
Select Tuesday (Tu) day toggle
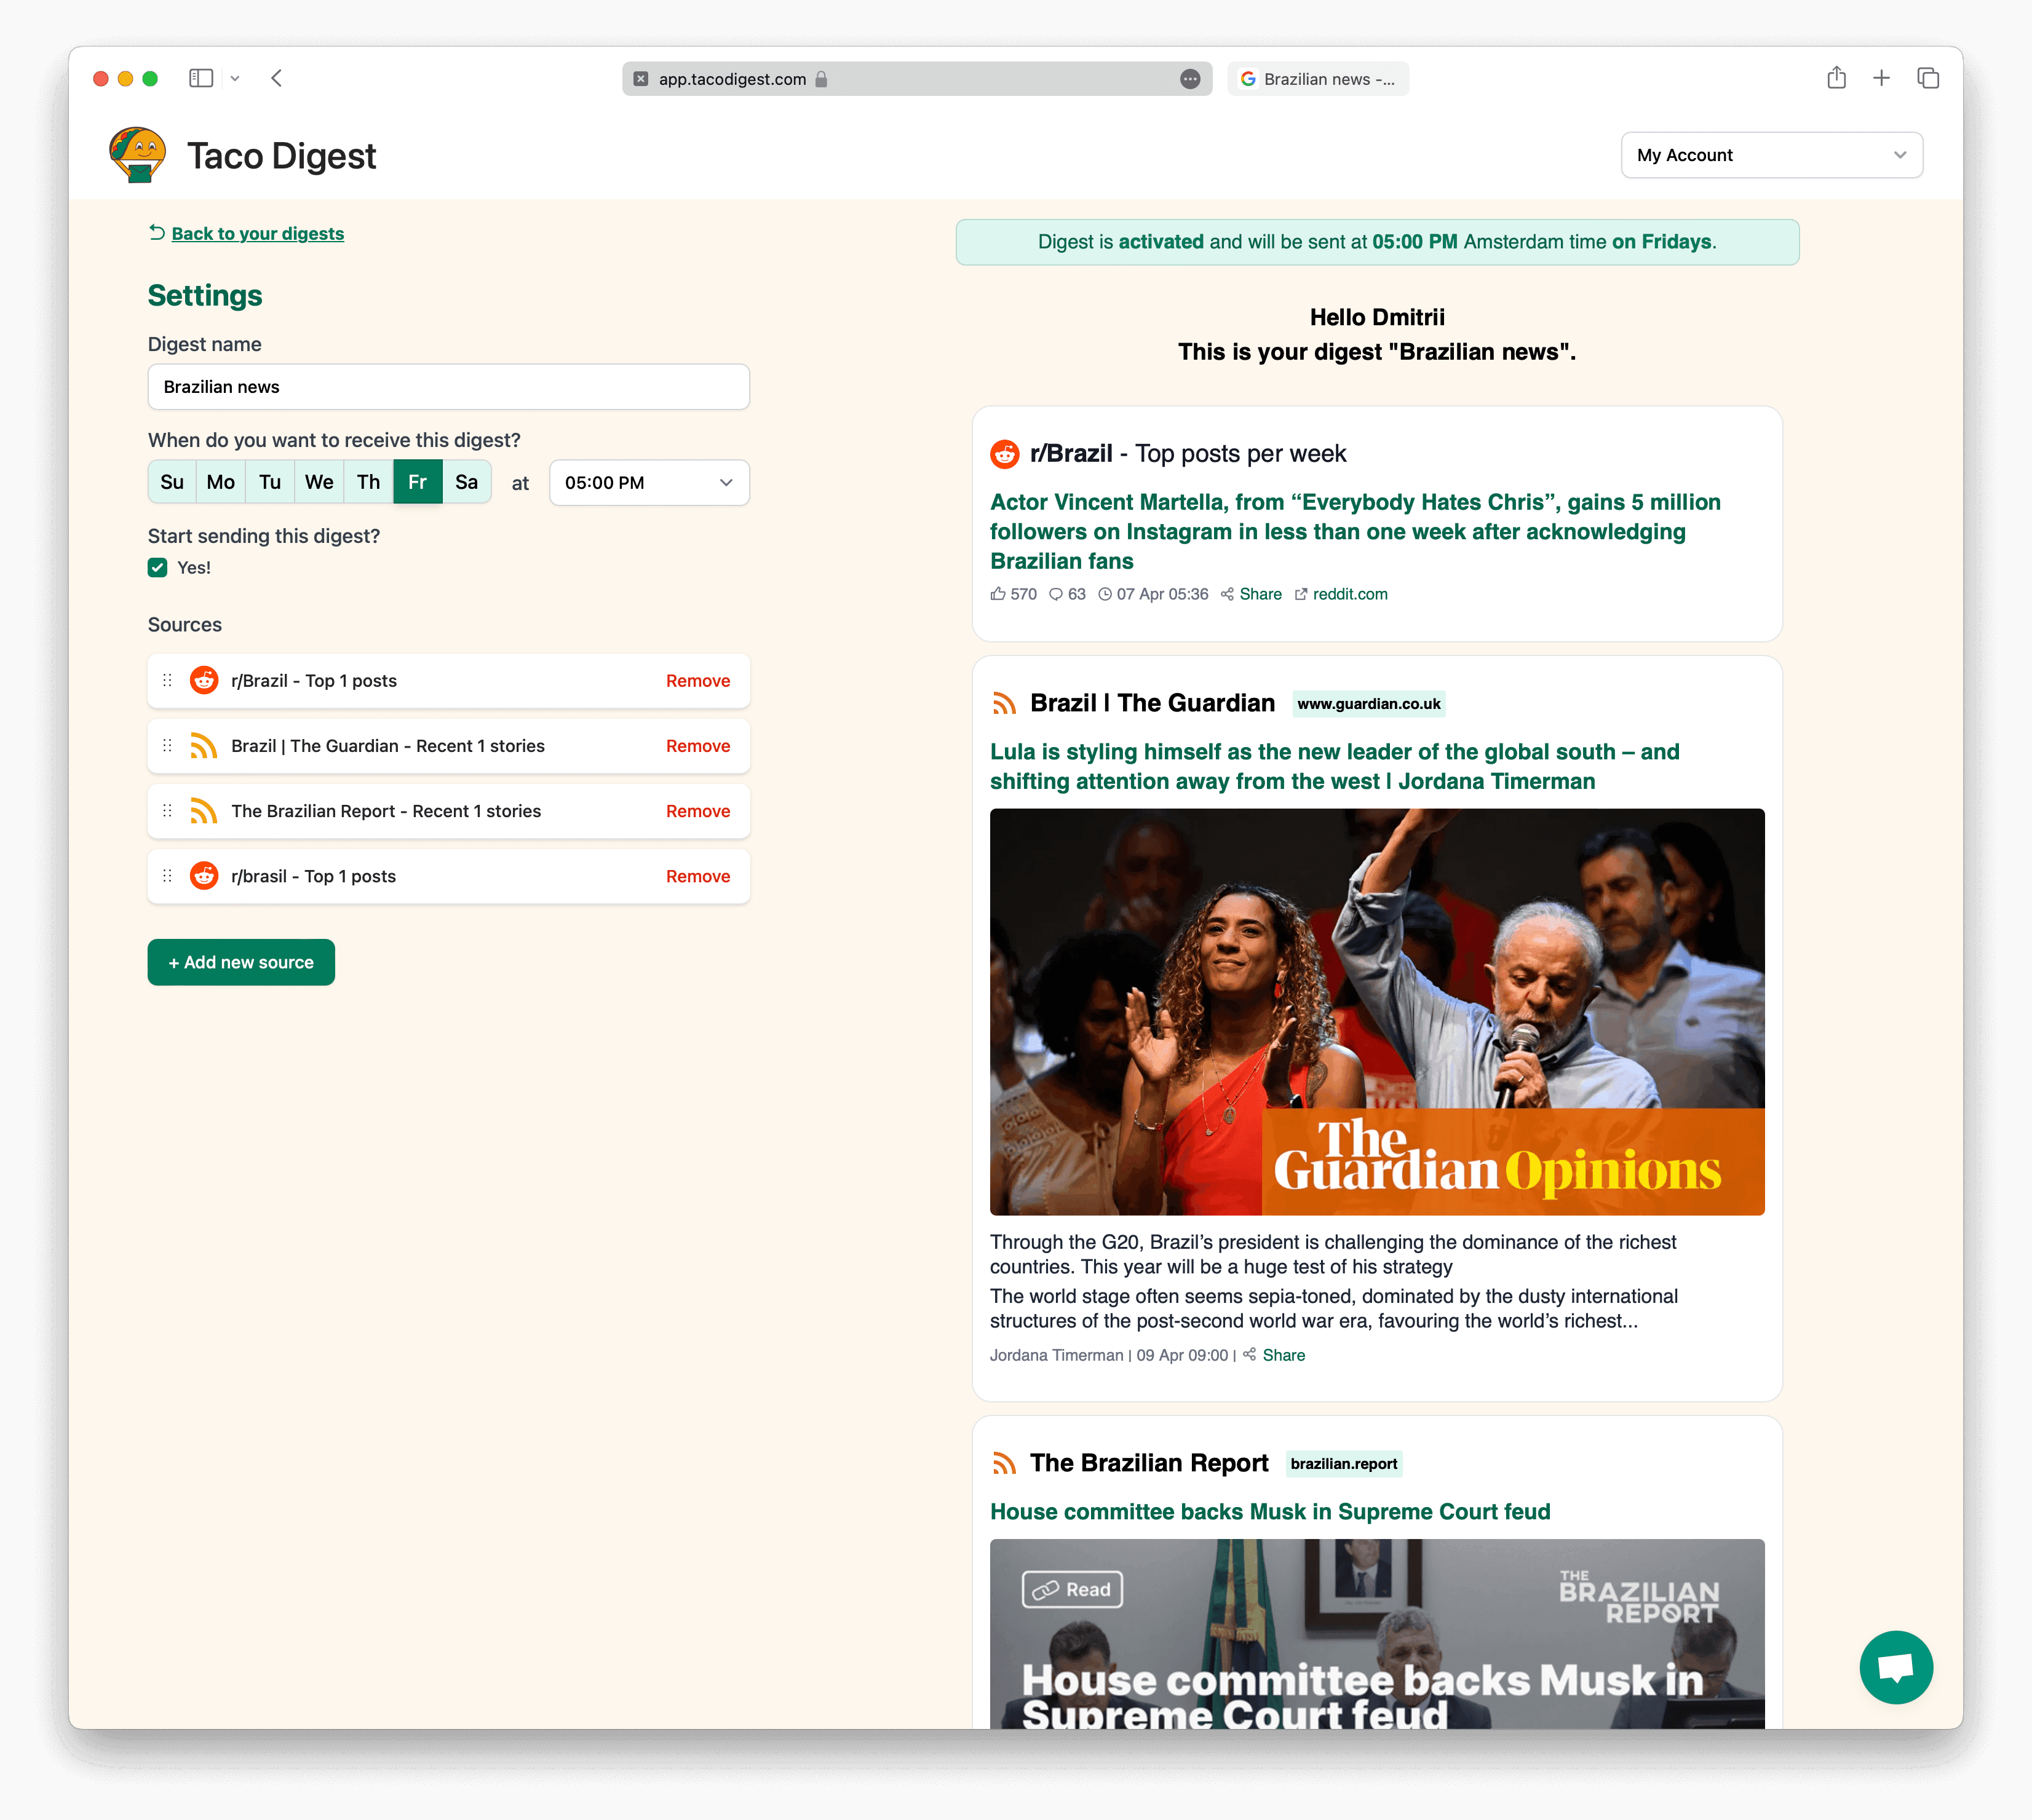tap(270, 482)
